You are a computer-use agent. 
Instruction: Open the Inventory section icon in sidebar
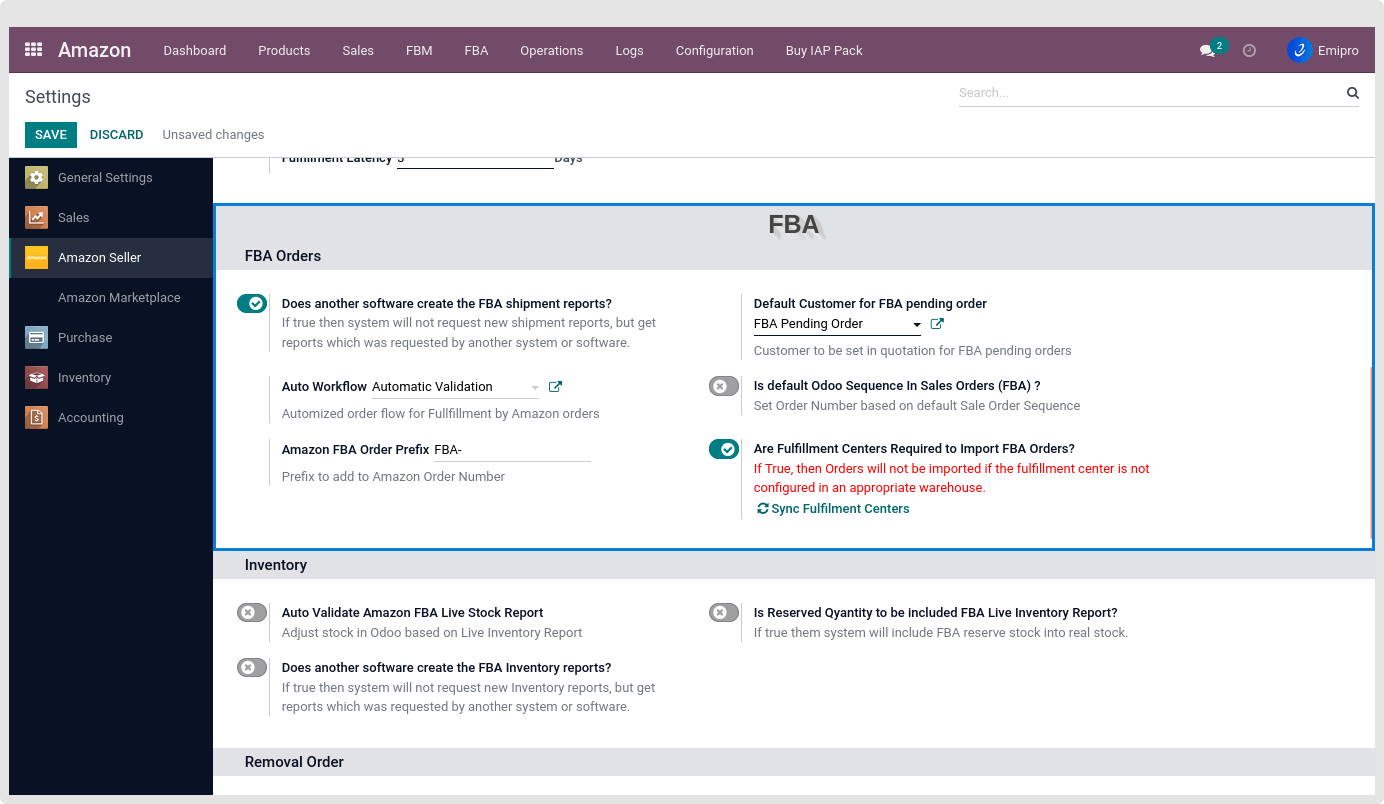tap(37, 378)
